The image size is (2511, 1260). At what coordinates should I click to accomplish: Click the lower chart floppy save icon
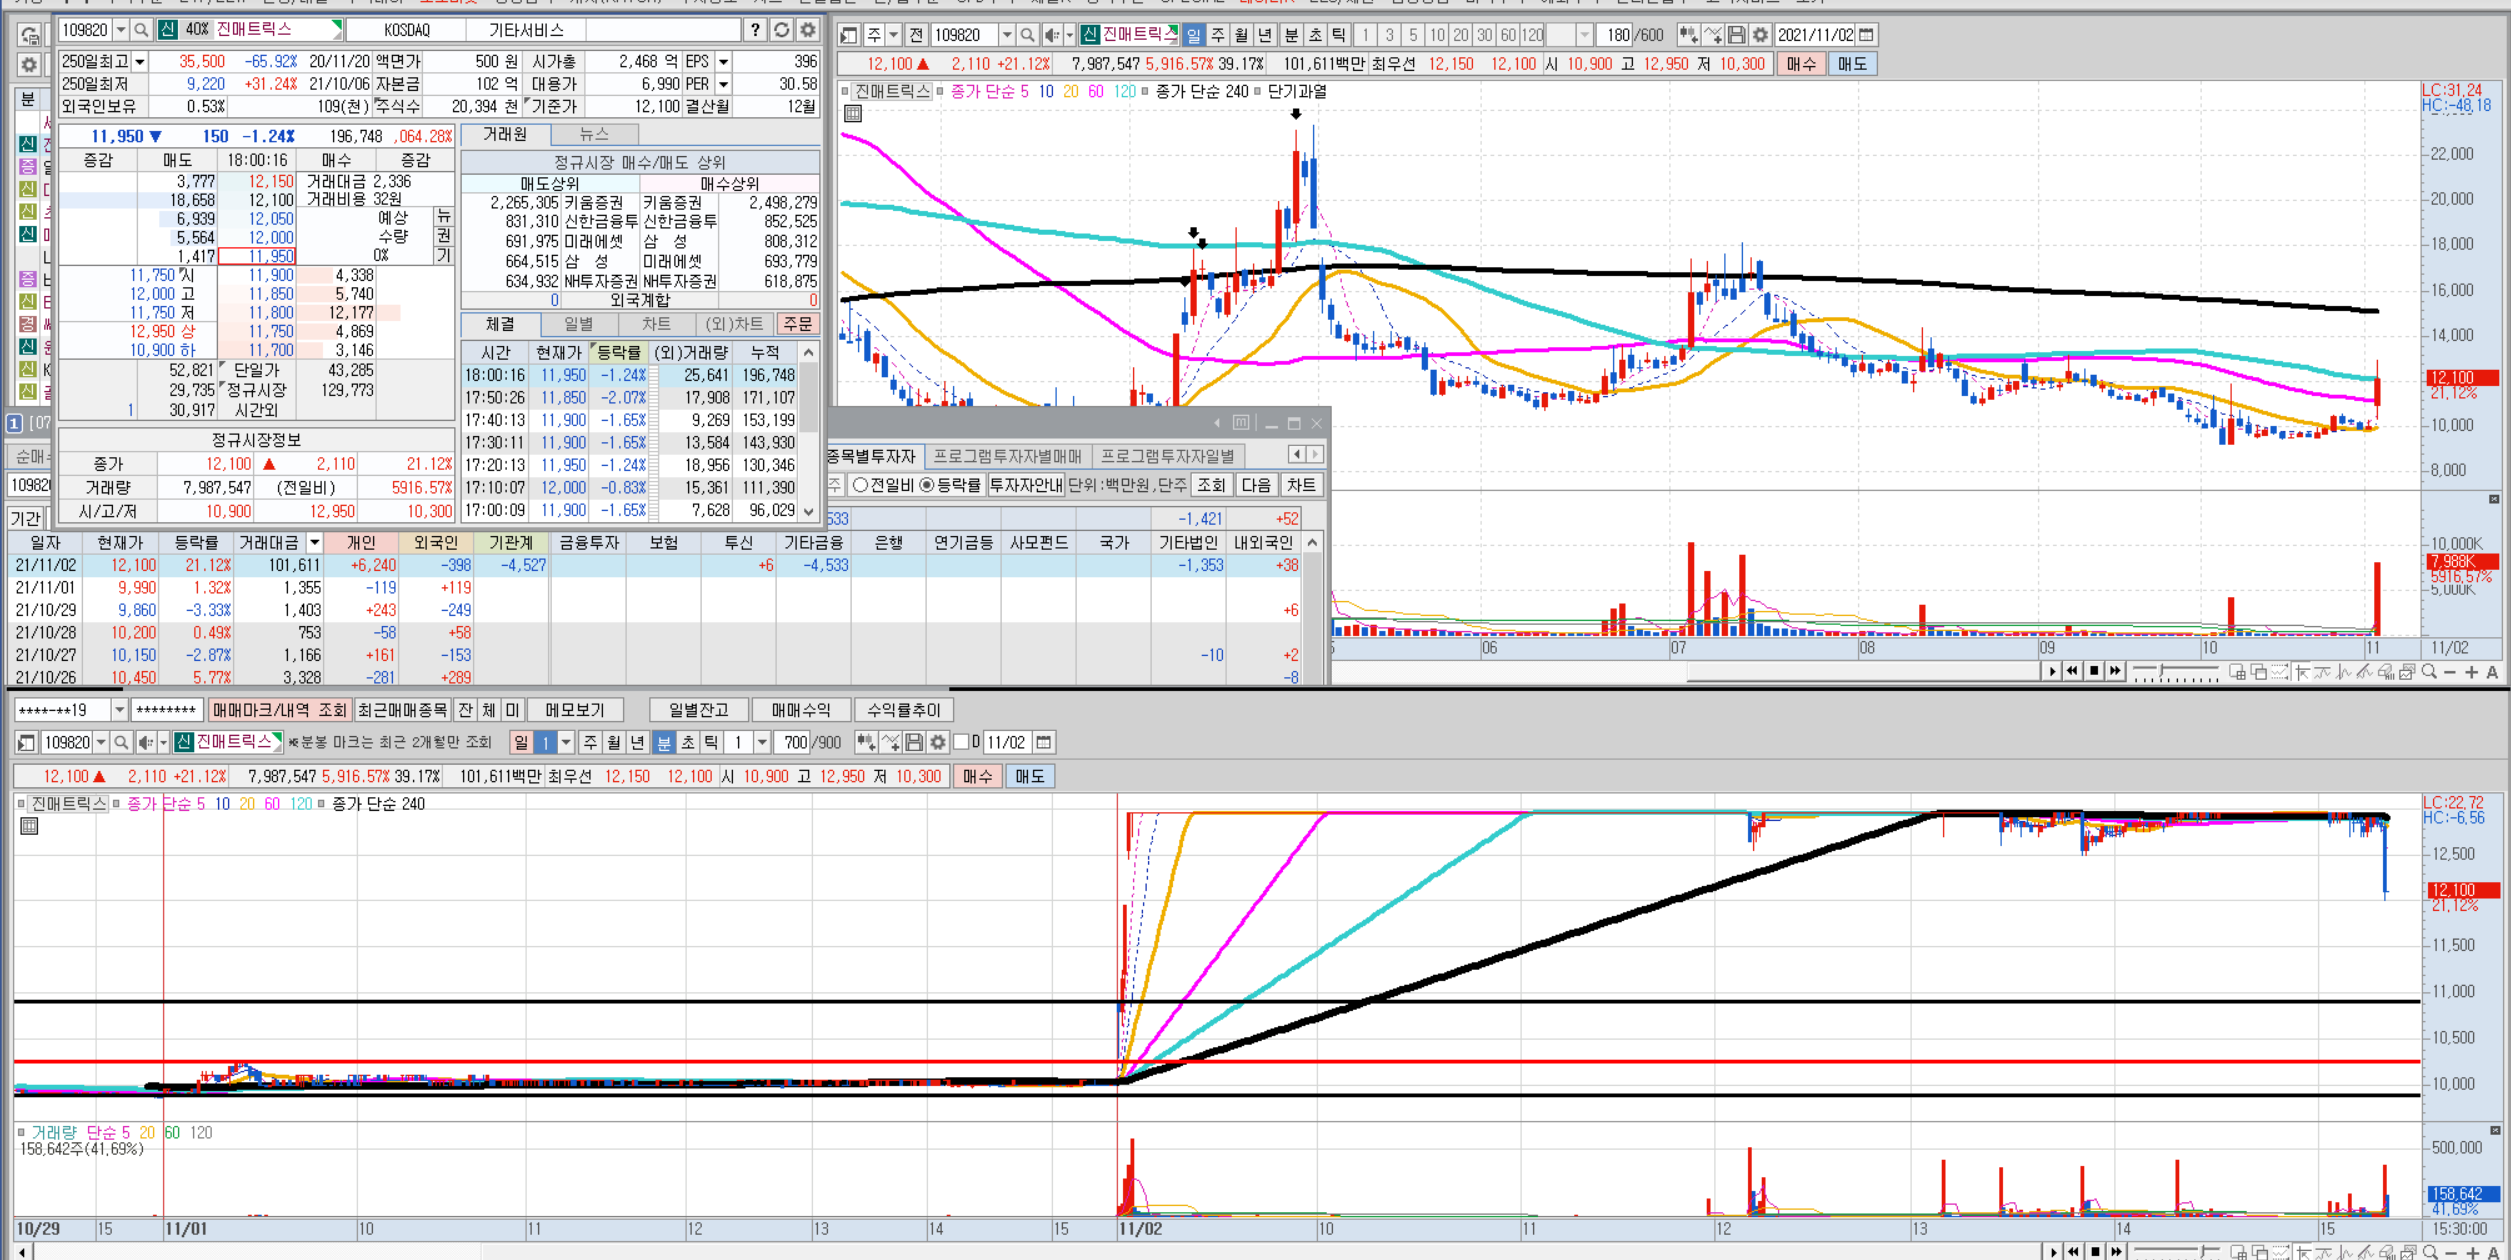(x=913, y=742)
